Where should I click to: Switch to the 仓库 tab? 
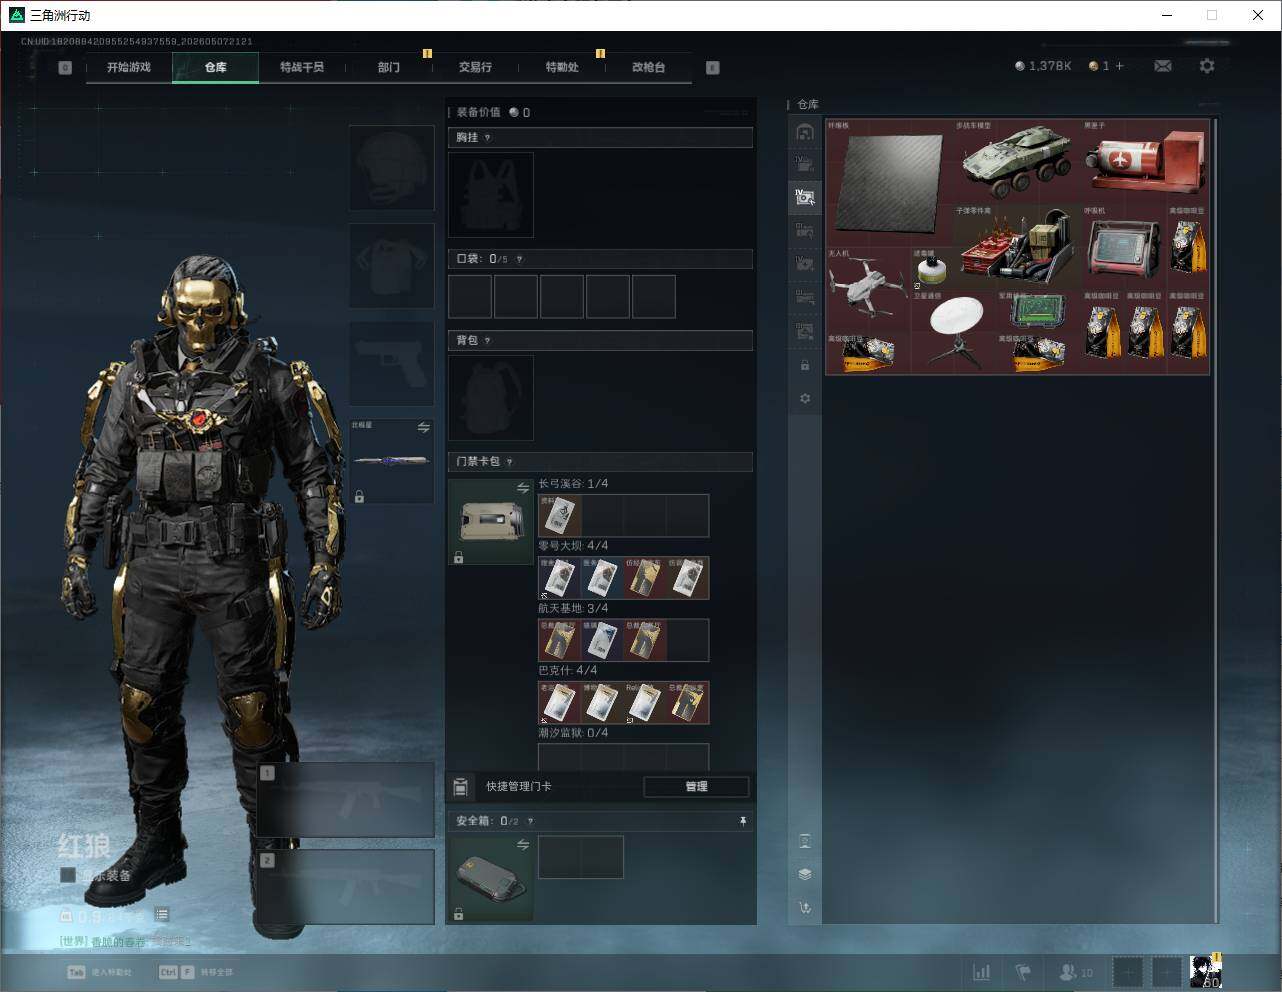tap(216, 67)
